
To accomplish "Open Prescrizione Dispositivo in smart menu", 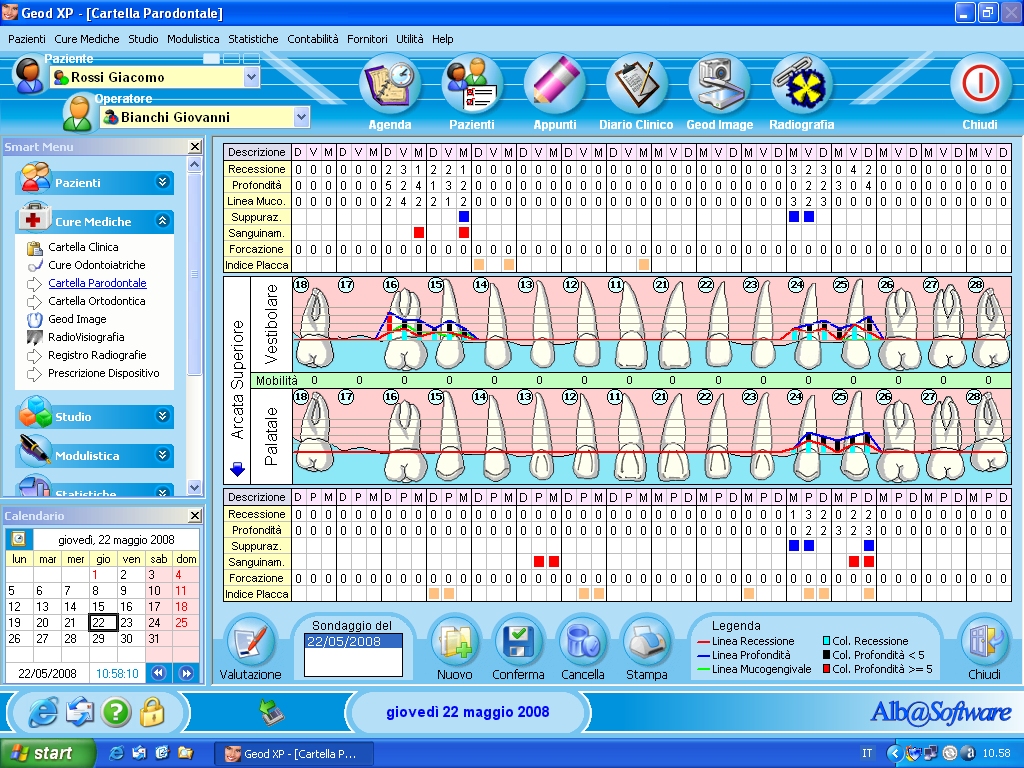I will pyautogui.click(x=103, y=374).
